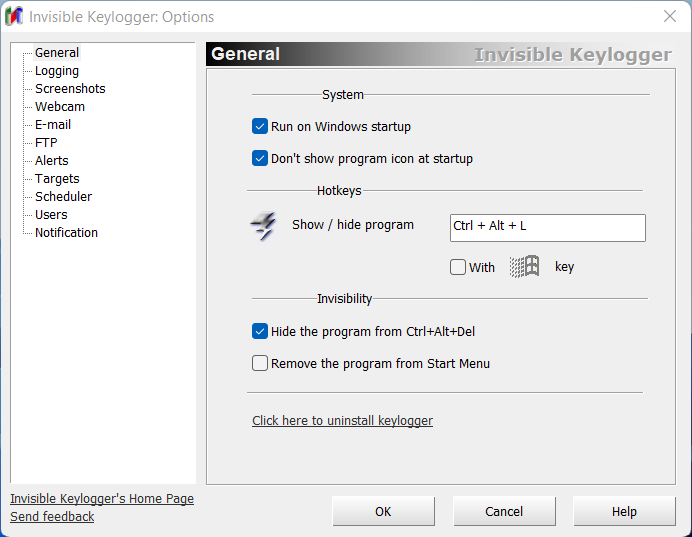Enable the With Windows key checkbox

458,267
